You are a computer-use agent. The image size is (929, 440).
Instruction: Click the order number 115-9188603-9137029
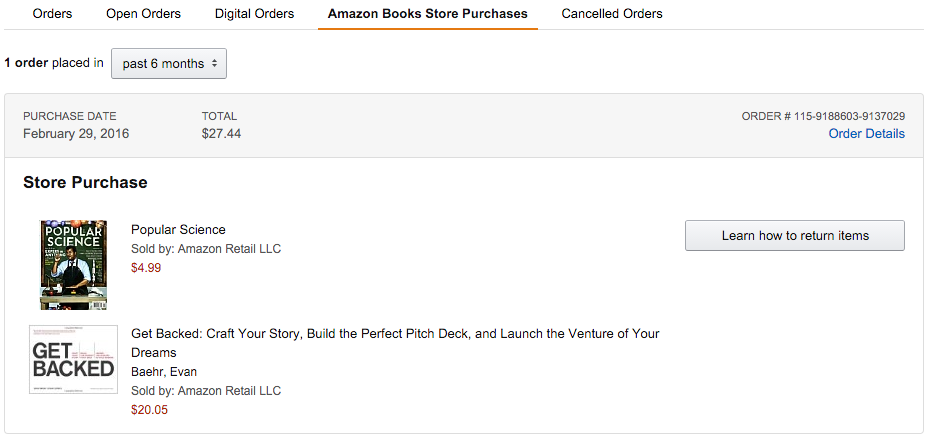click(x=849, y=116)
